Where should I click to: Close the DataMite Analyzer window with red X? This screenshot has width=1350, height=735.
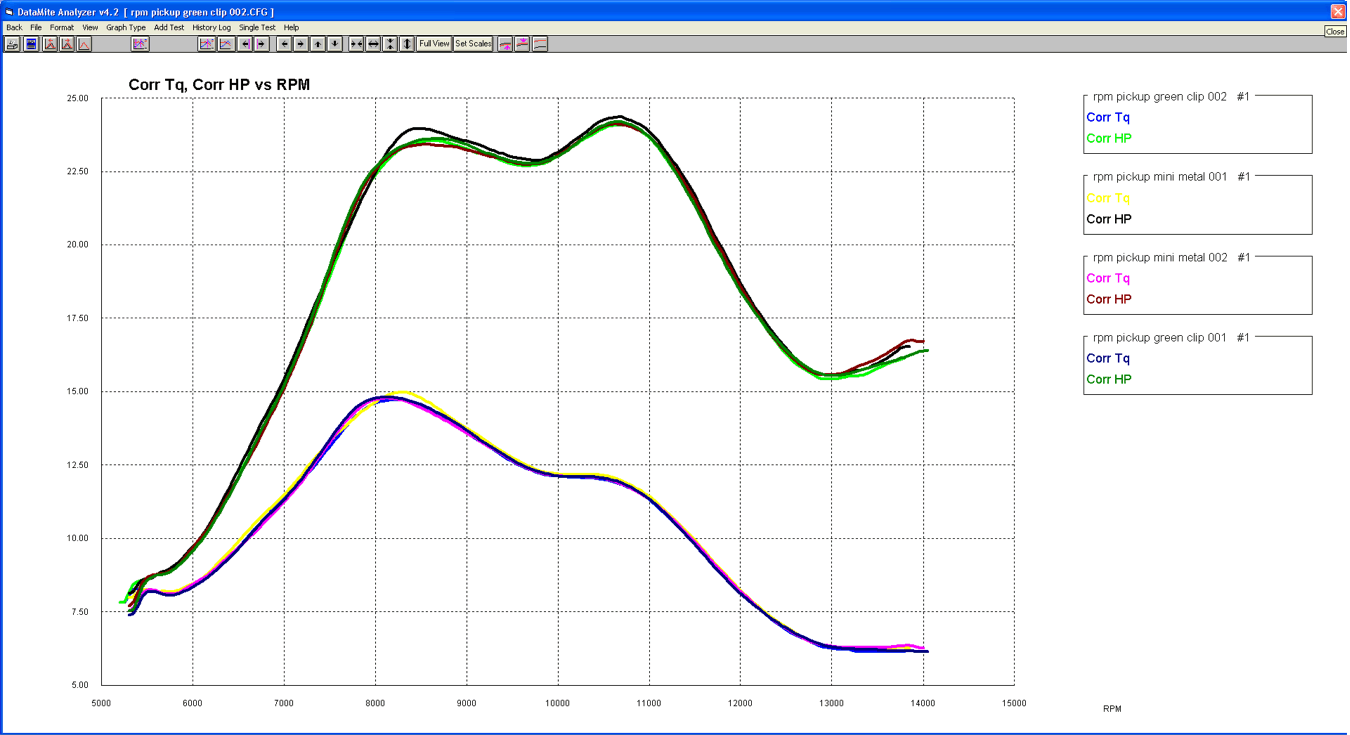tap(1337, 11)
